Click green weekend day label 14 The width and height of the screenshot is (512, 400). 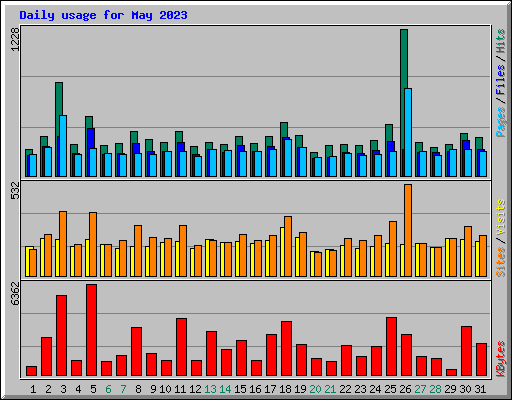click(225, 389)
